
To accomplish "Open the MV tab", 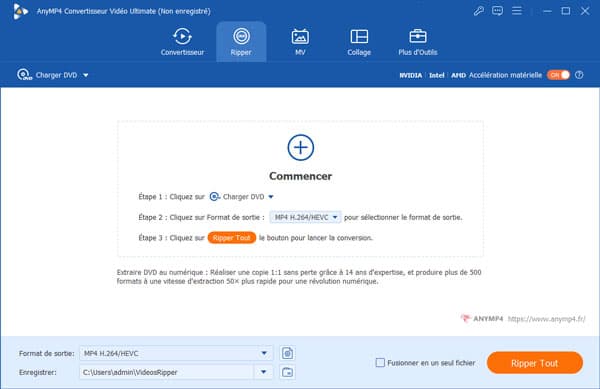I will pyautogui.click(x=300, y=42).
